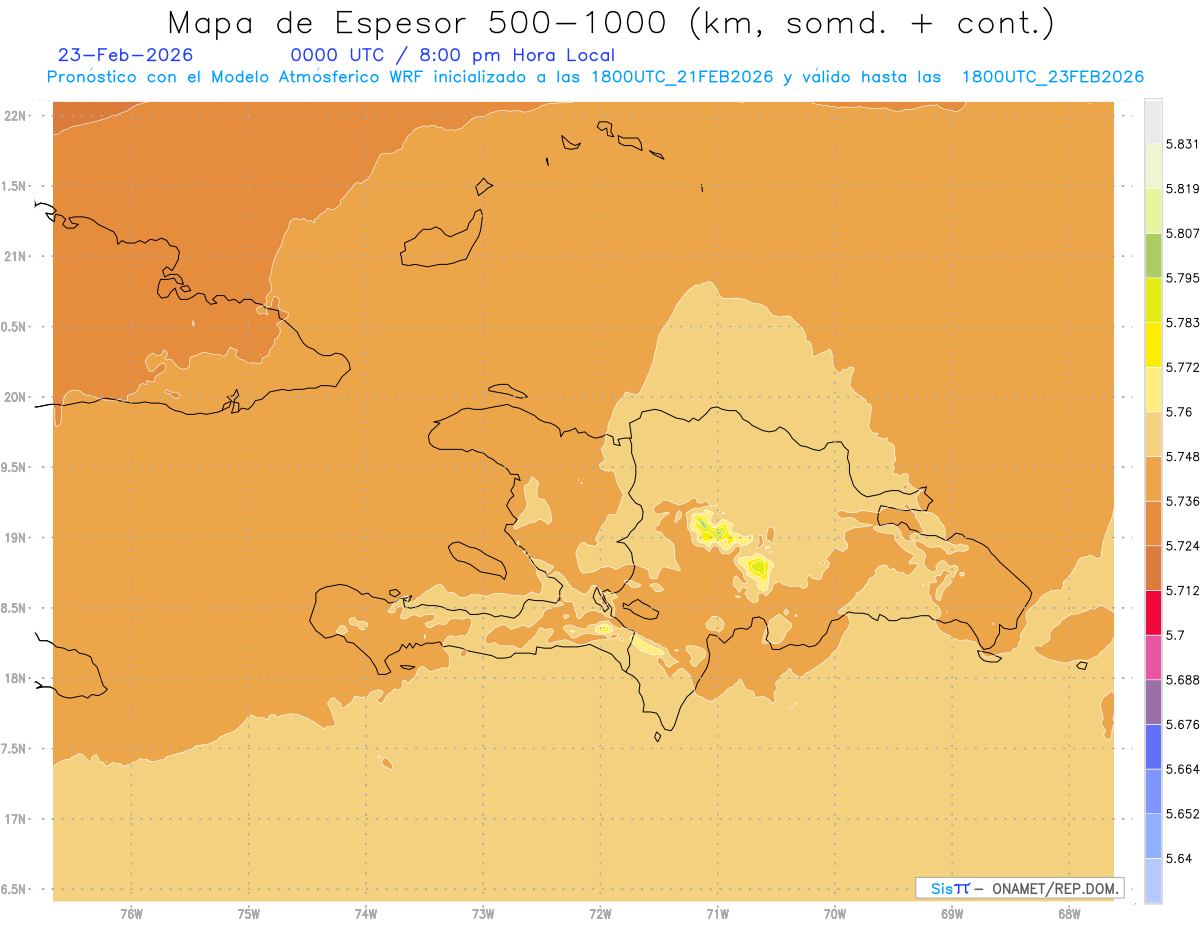
Task: Click the 6.5N latitude axis label
Action: (14, 889)
